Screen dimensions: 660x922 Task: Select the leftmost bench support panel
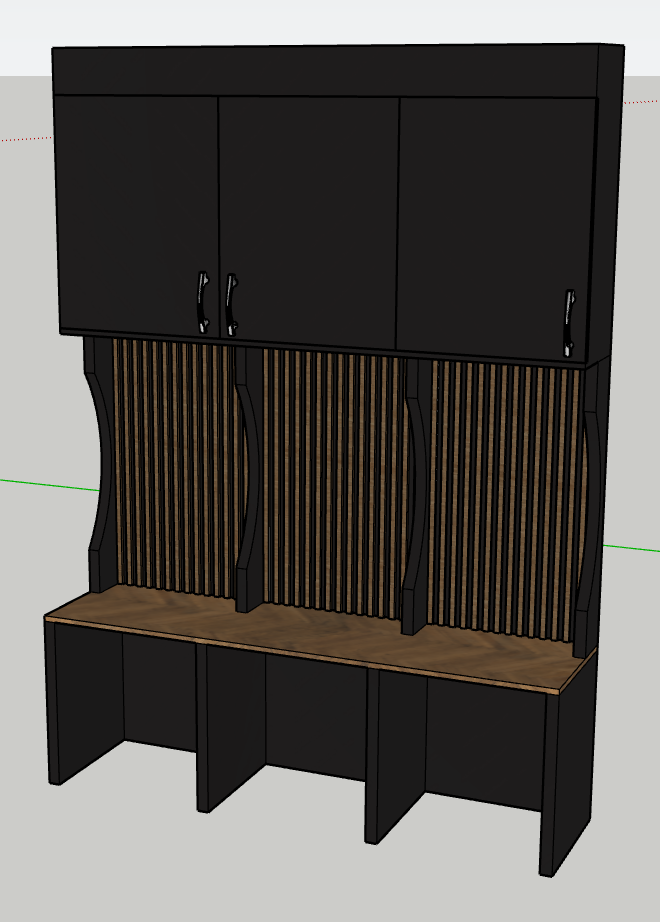[x=85, y=703]
